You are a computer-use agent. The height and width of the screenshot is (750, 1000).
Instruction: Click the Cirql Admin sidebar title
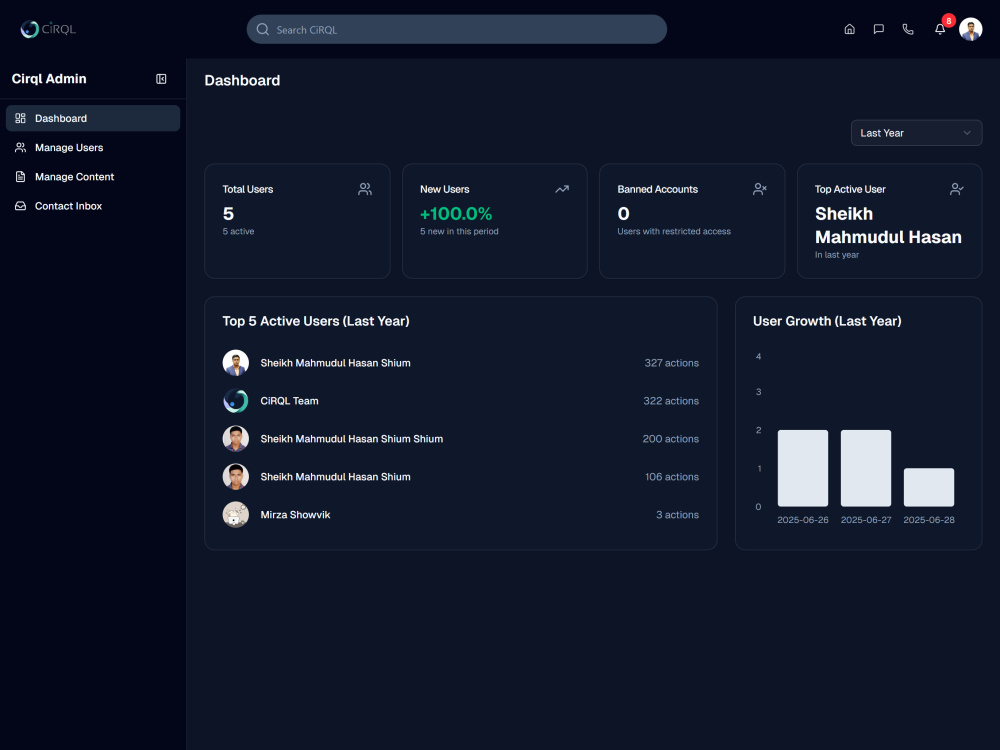click(49, 78)
